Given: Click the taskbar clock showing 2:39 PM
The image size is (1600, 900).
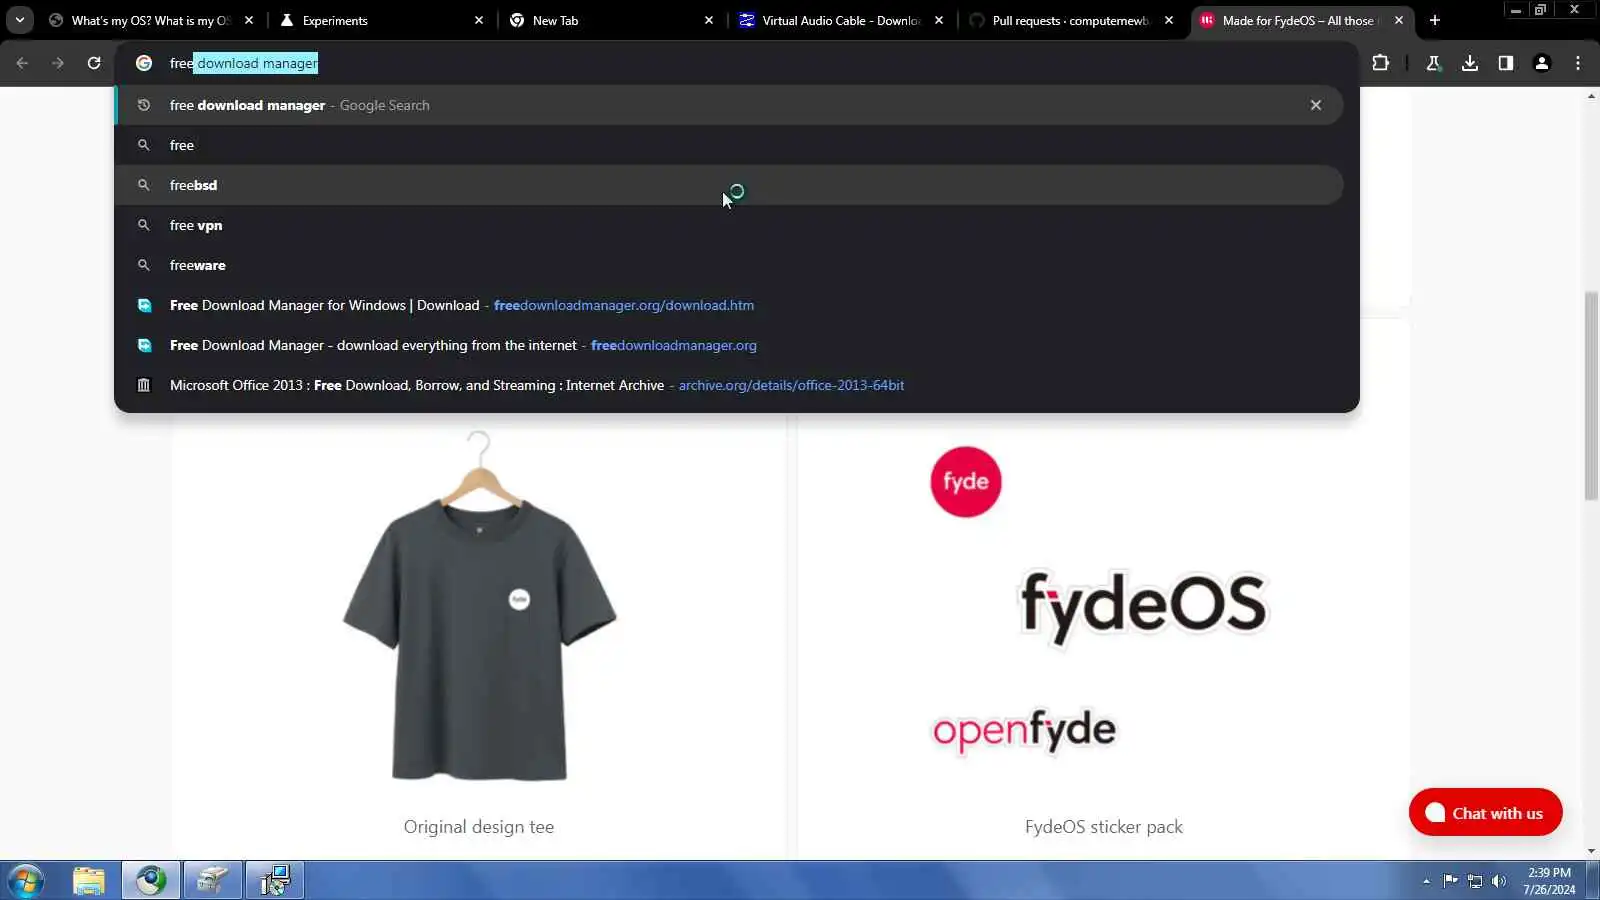Looking at the screenshot, I should [x=1549, y=881].
